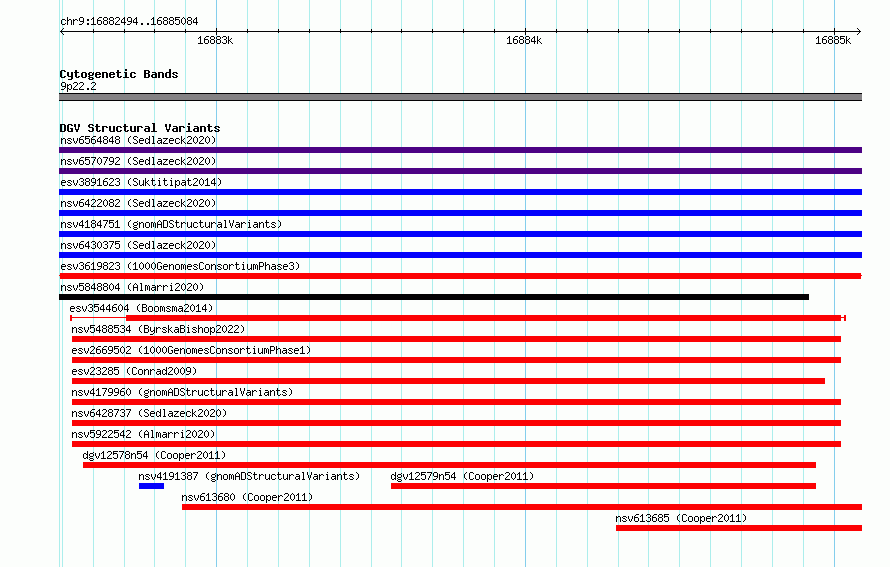This screenshot has height=567, width=890.
Task: Click the nsv4179960 red variant bar
Action: pyautogui.click(x=456, y=402)
